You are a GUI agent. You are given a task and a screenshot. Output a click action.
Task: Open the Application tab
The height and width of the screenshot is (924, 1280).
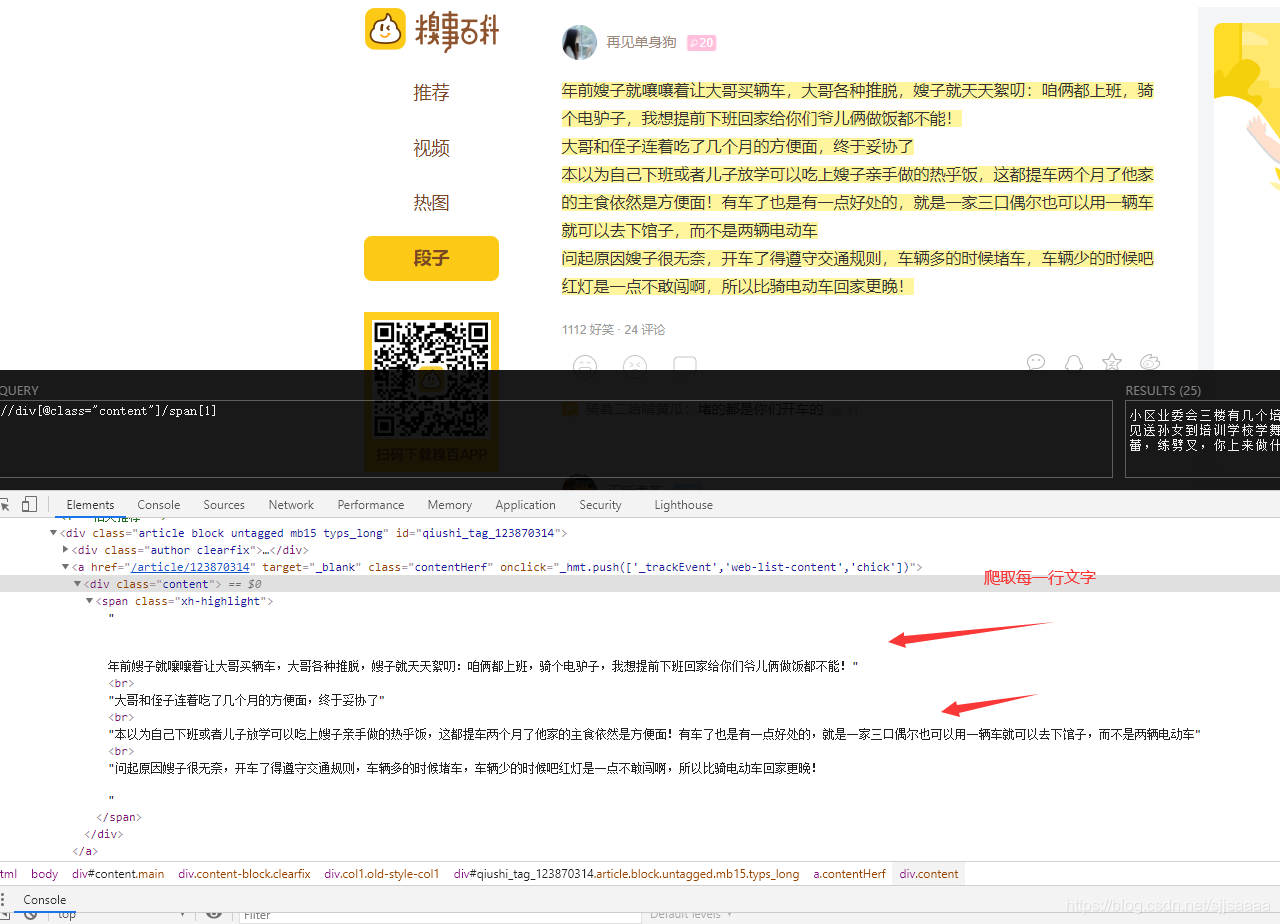pyautogui.click(x=525, y=505)
